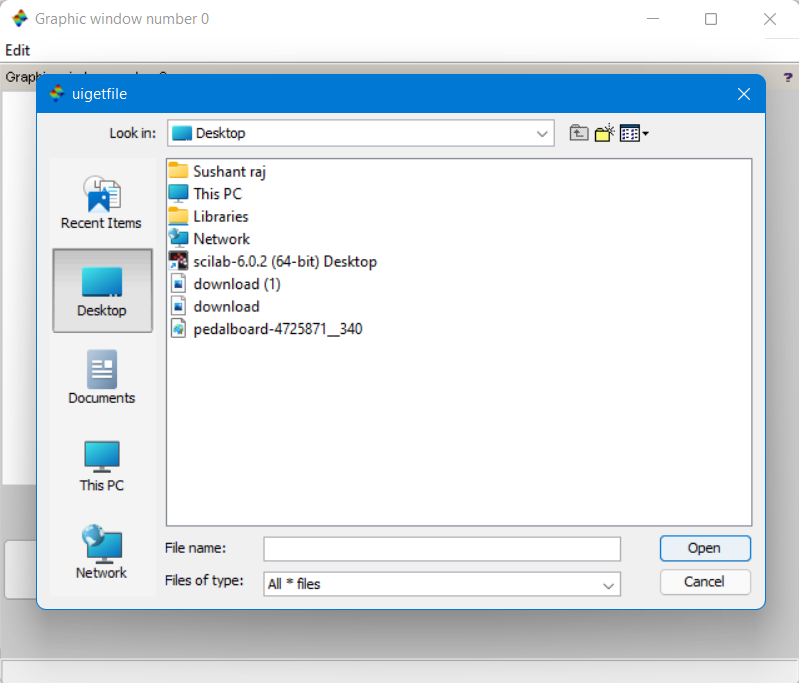Click the Scilab logo in Graphic window title bar

[20, 18]
